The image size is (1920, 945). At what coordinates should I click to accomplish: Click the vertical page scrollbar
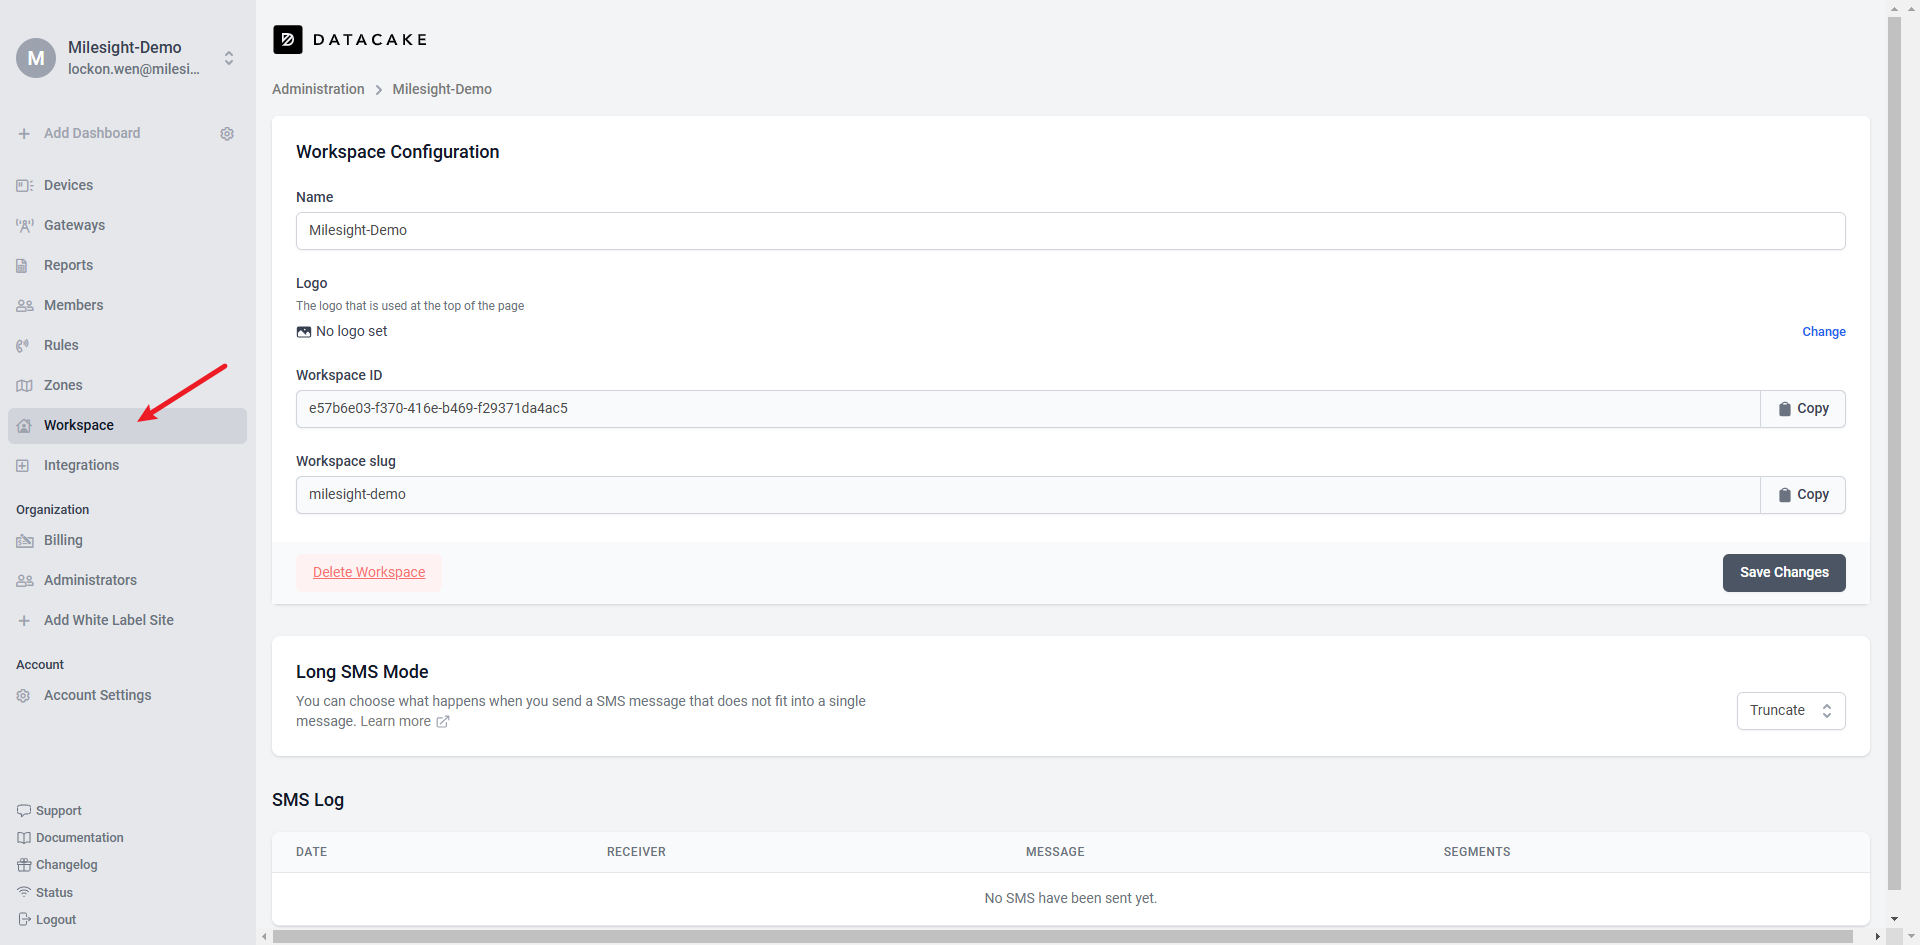1894,452
